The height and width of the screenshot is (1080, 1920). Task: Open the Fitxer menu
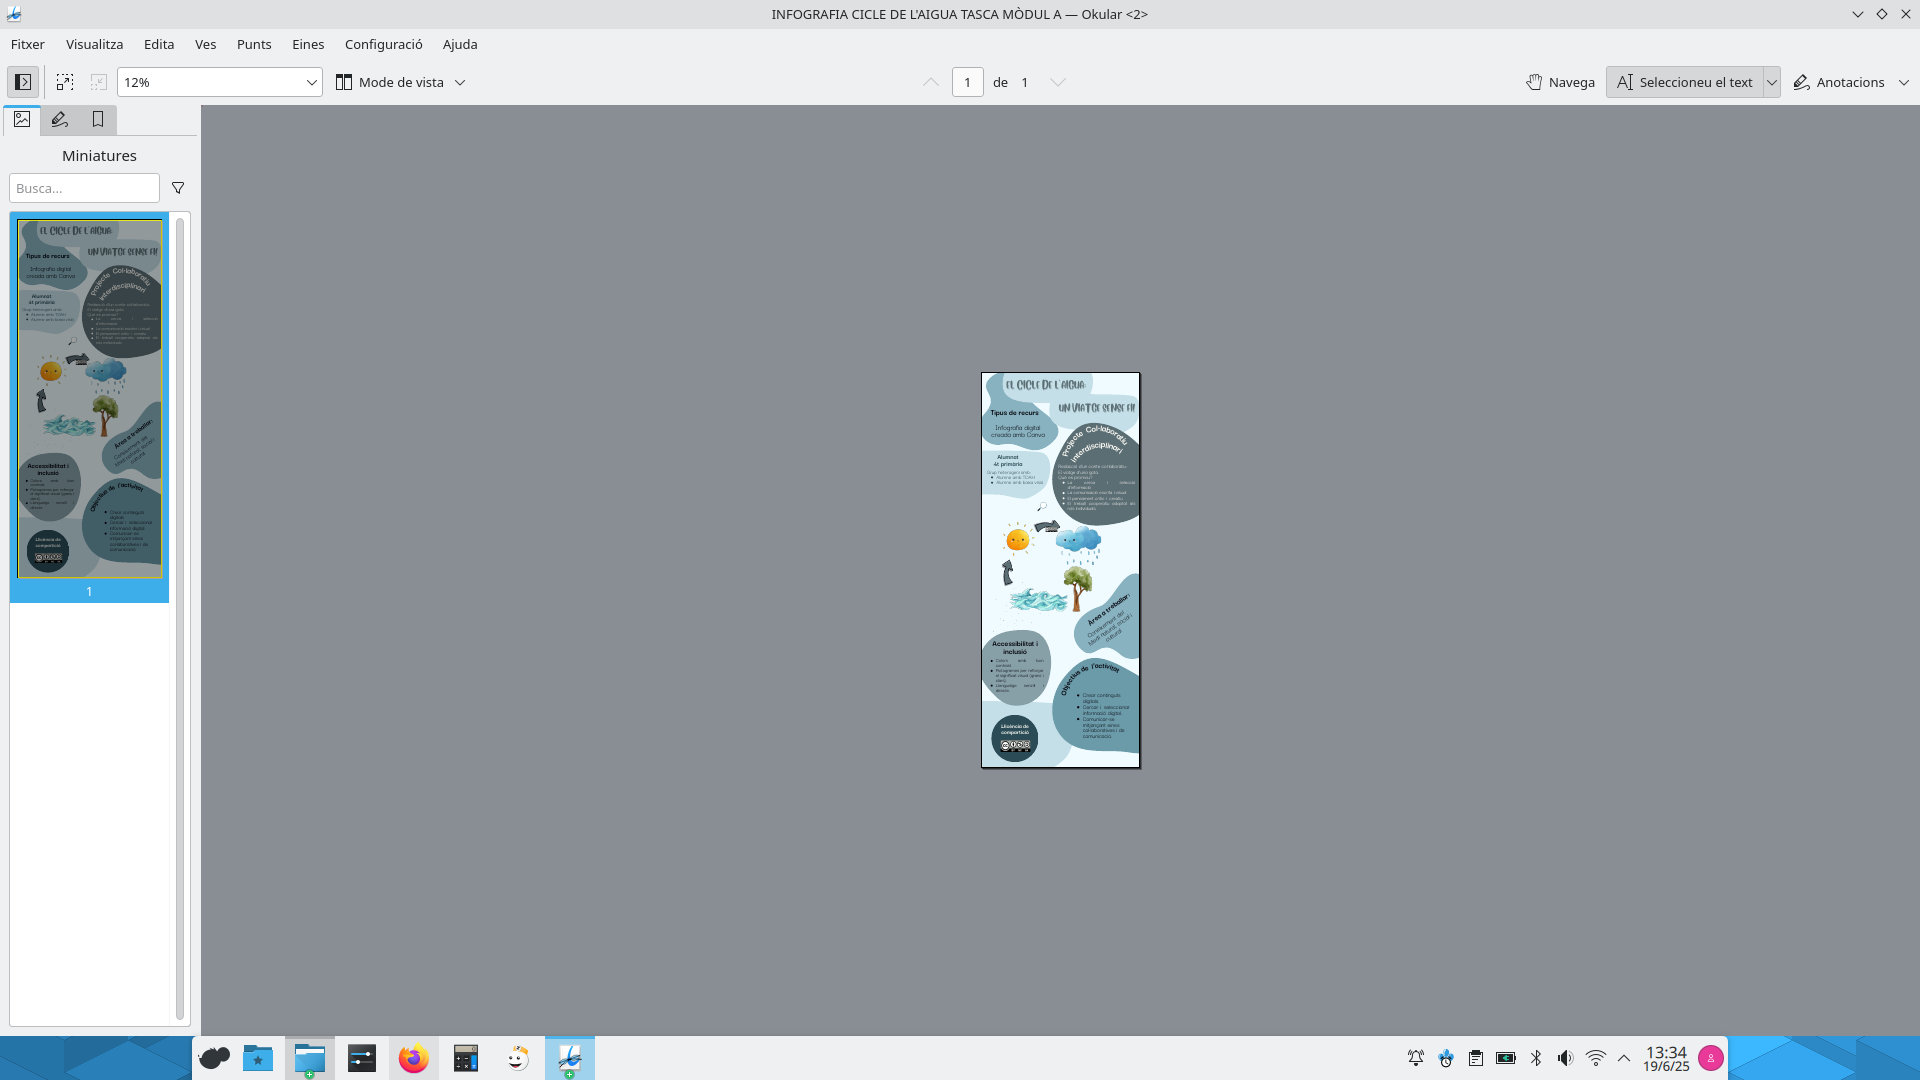click(28, 44)
